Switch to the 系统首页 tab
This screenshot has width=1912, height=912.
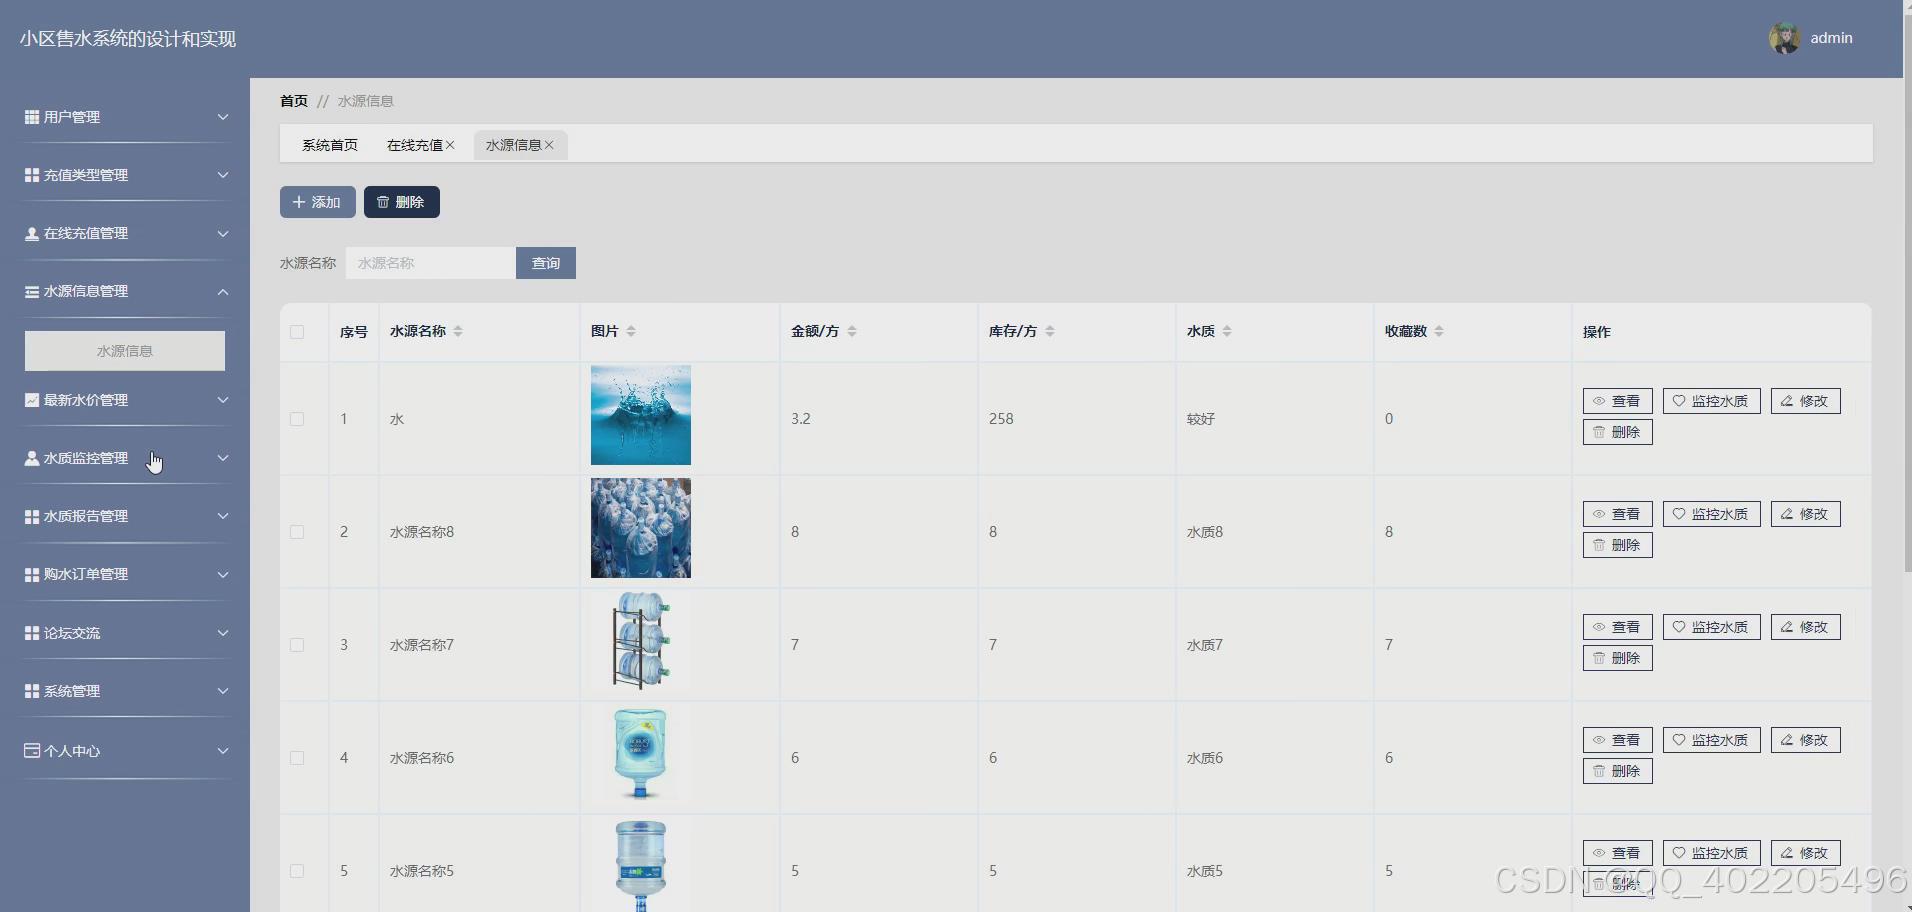tap(330, 145)
